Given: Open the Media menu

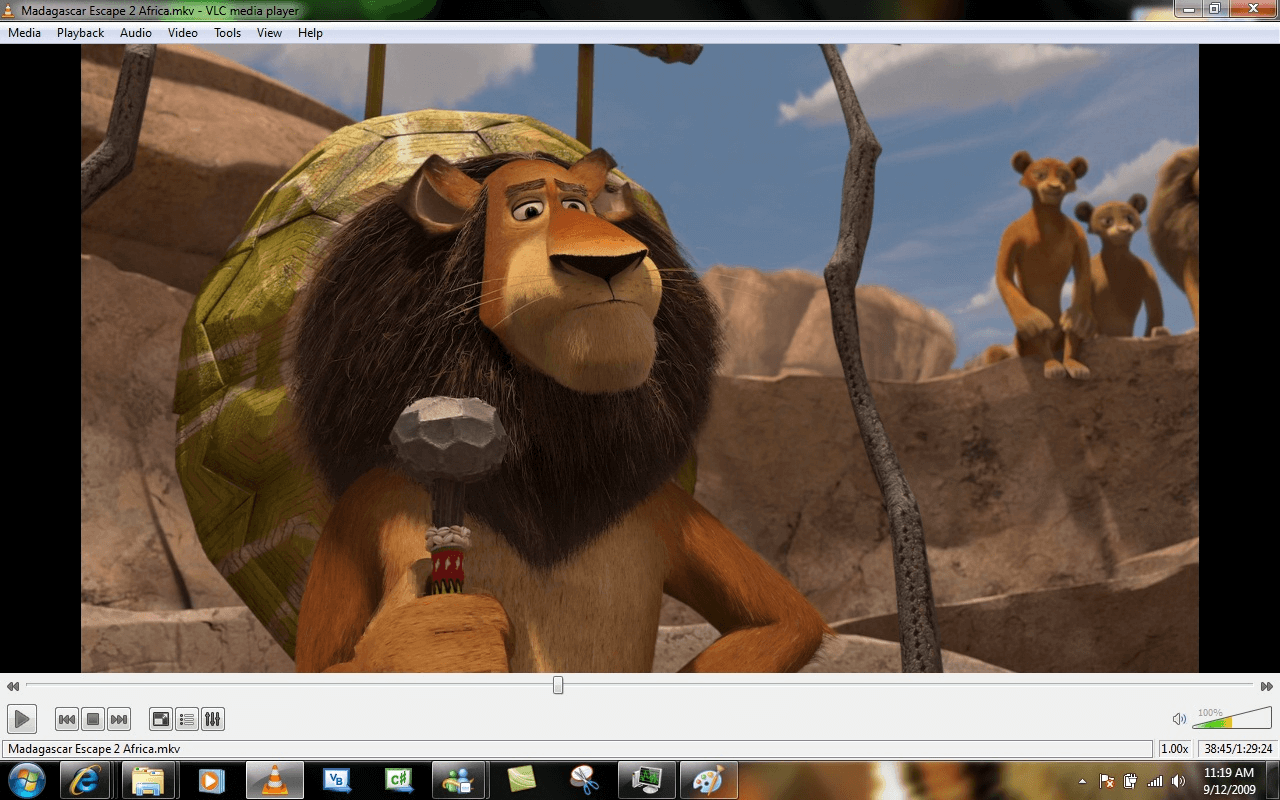Looking at the screenshot, I should click(x=24, y=32).
